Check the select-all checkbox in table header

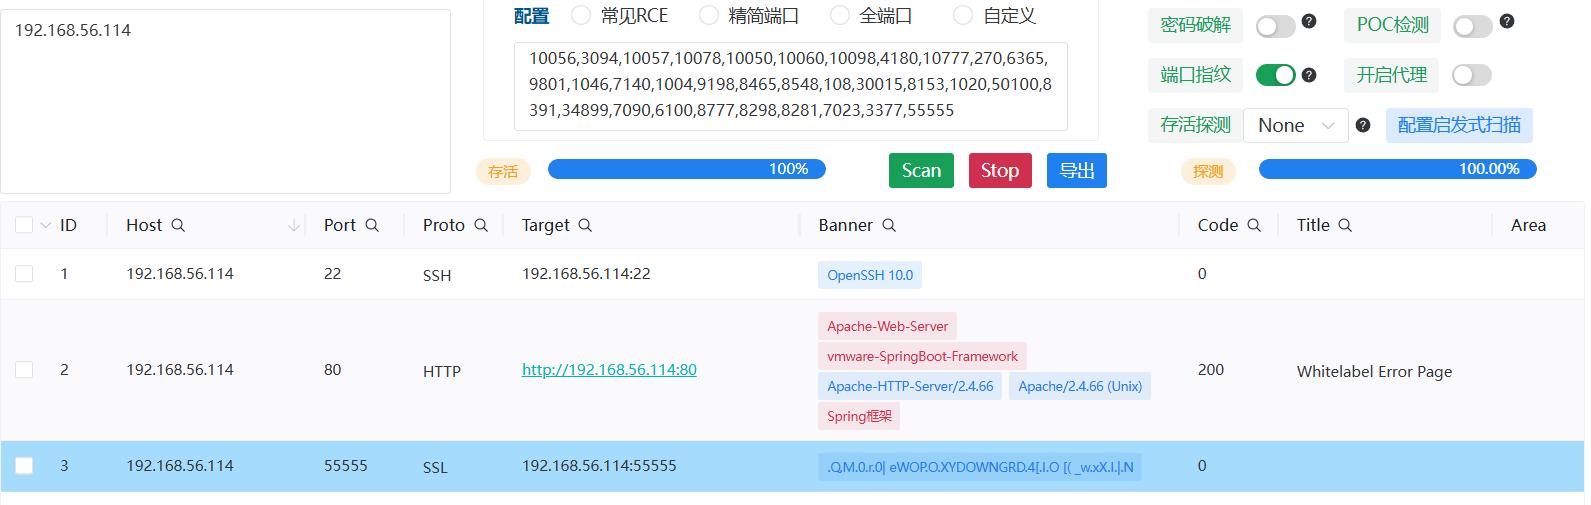tap(24, 225)
